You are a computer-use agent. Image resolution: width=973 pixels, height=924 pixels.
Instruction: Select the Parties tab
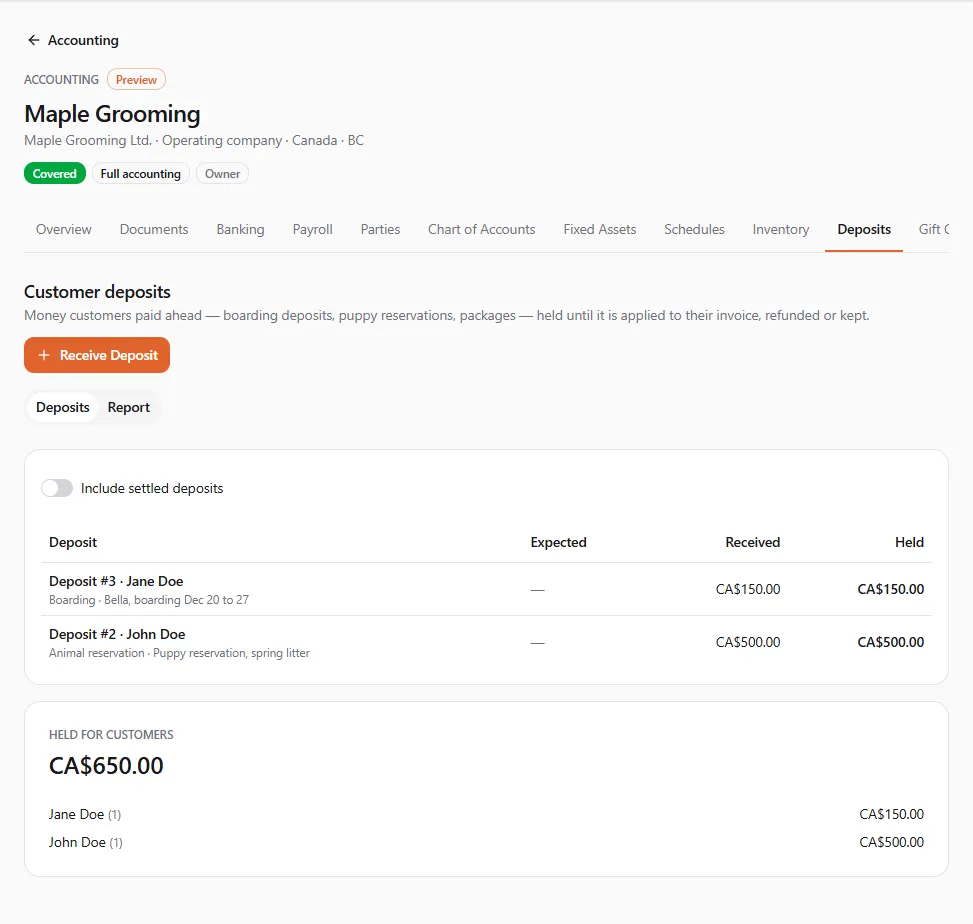click(380, 230)
